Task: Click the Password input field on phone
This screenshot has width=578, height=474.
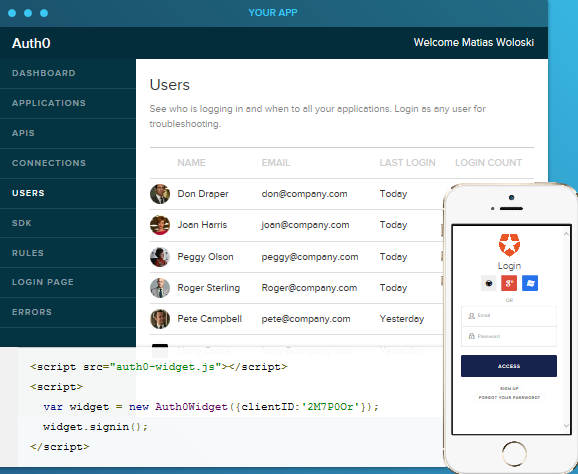Action: (509, 336)
